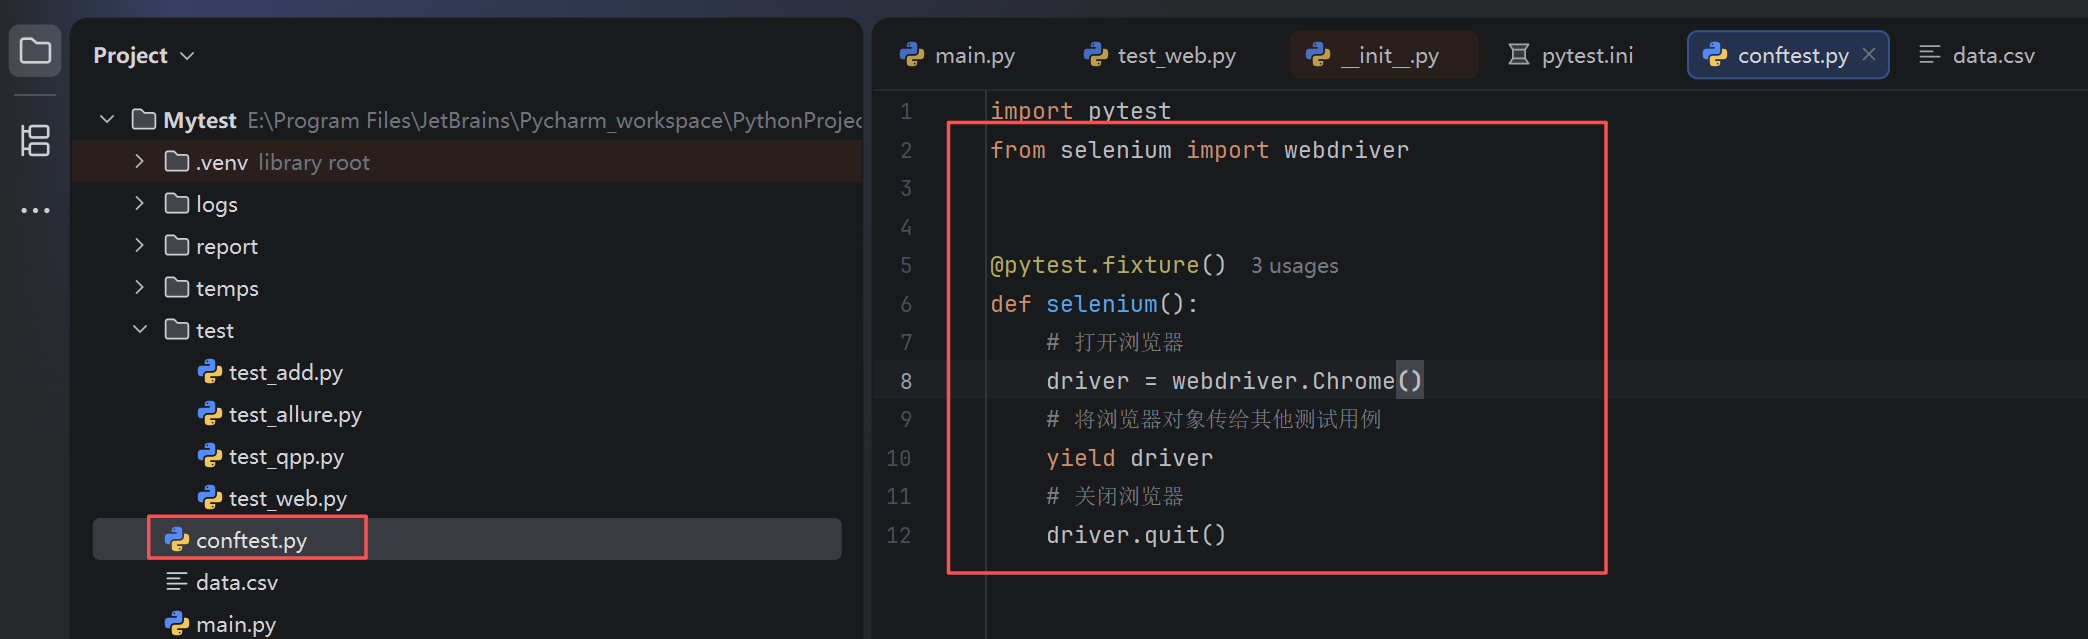Click the '# 关闭浏览器' comment
Screen dimensions: 2088x639
coord(1115,497)
